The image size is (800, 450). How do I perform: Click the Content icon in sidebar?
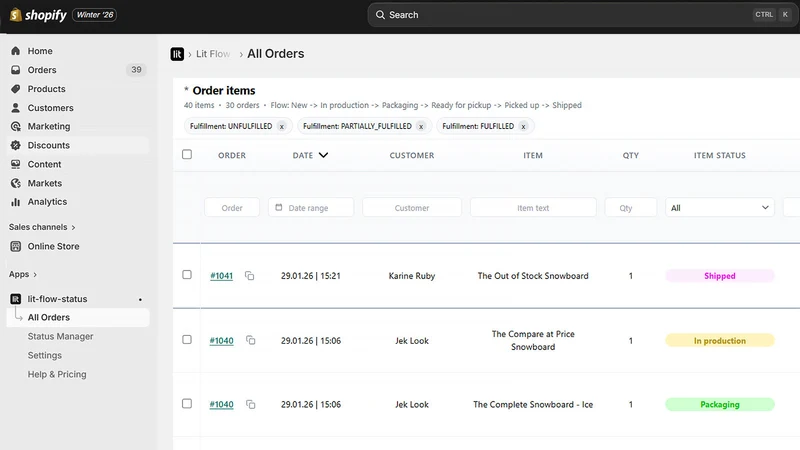click(16, 164)
